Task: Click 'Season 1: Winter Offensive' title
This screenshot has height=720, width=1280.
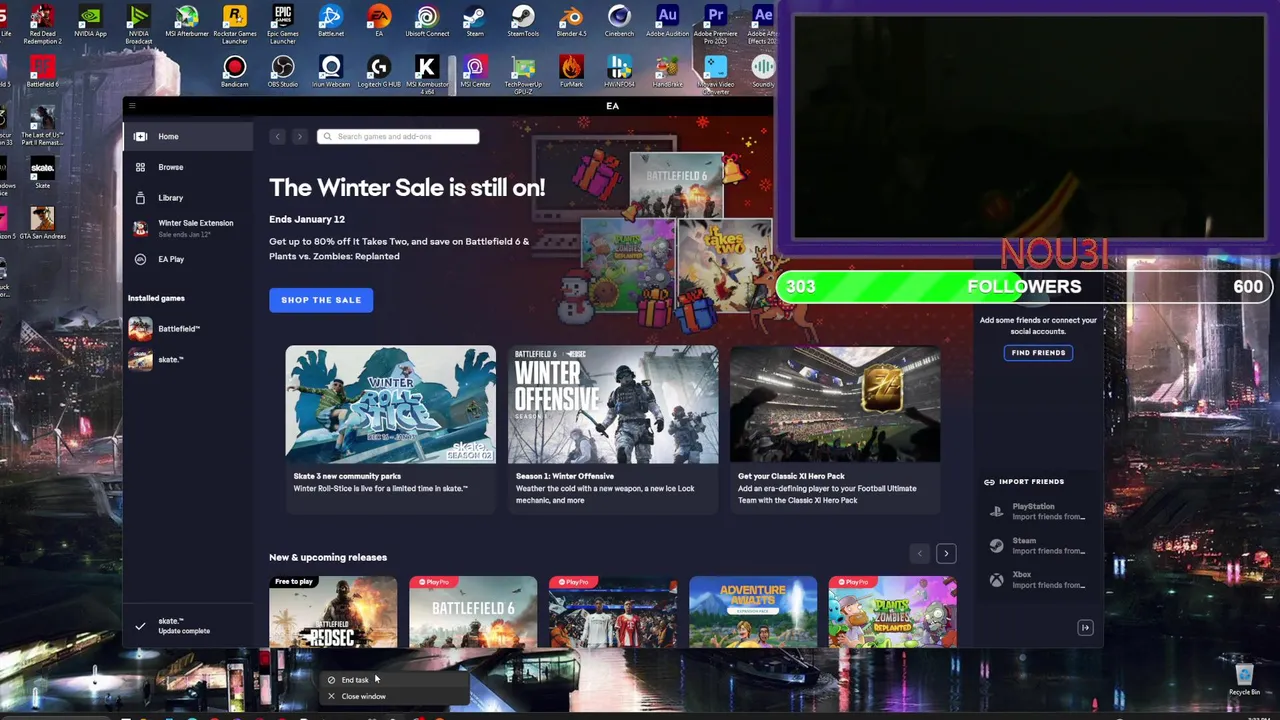Action: tap(565, 476)
